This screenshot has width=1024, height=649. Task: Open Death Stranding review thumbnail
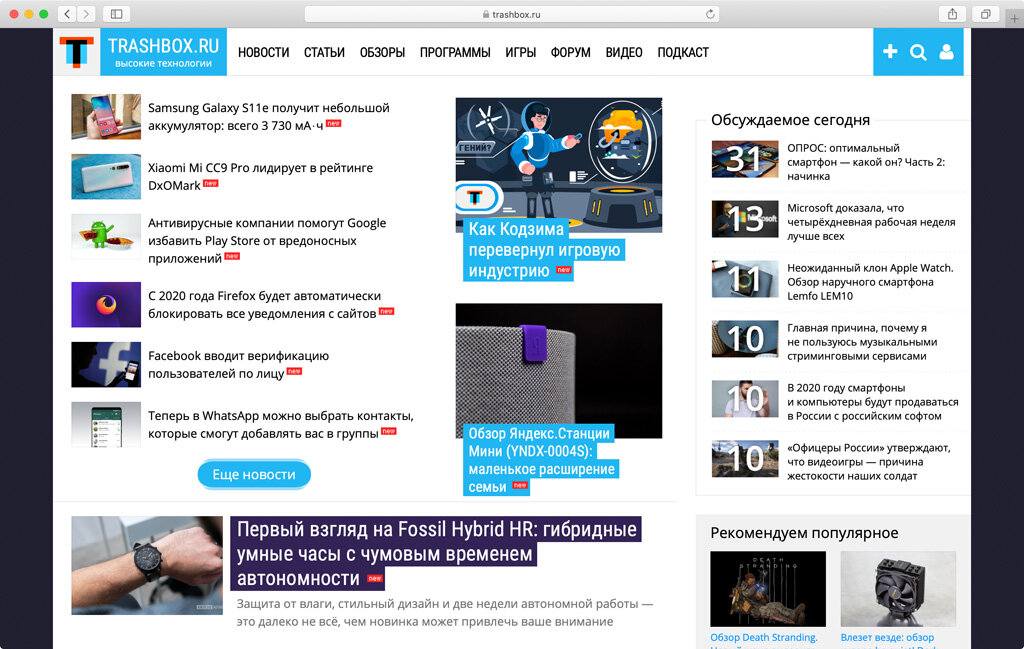[768, 589]
